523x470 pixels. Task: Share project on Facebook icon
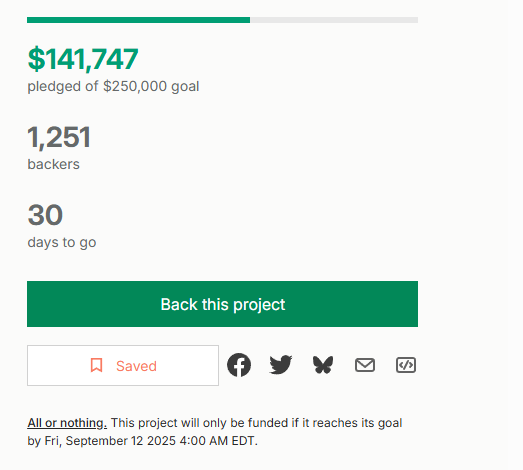click(x=239, y=365)
